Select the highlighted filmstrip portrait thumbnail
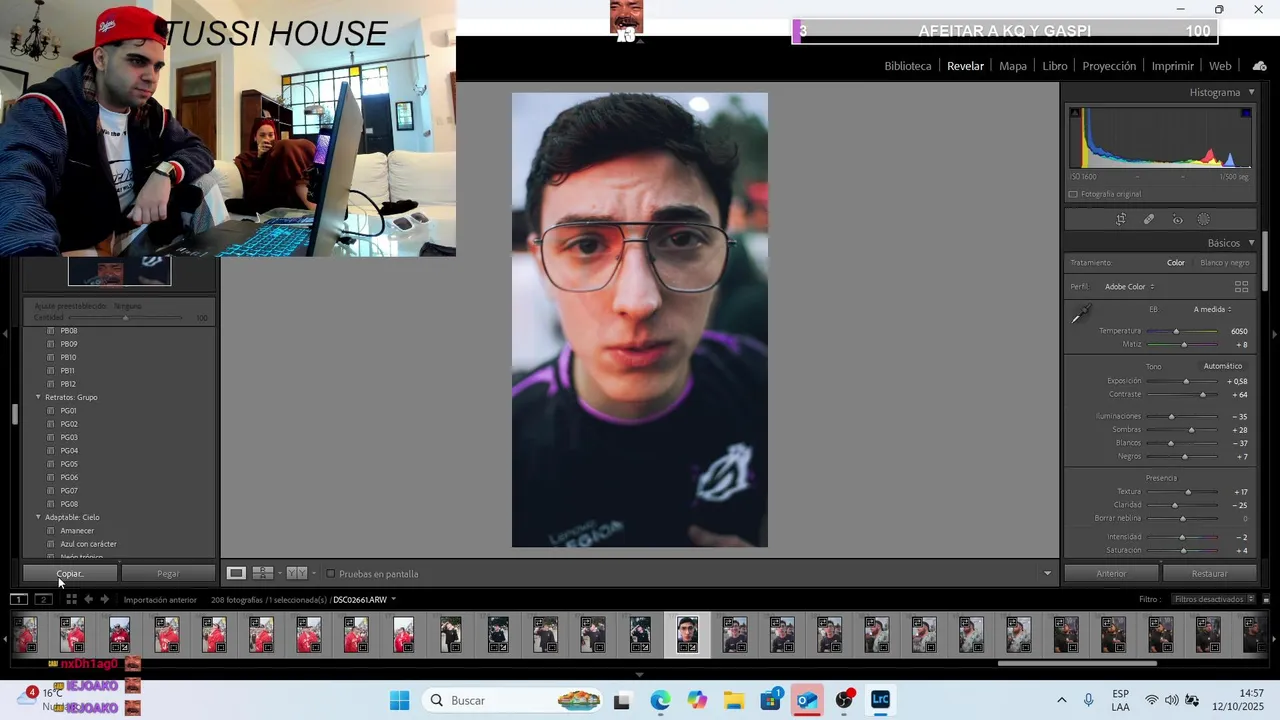Image resolution: width=1280 pixels, height=720 pixels. (687, 635)
